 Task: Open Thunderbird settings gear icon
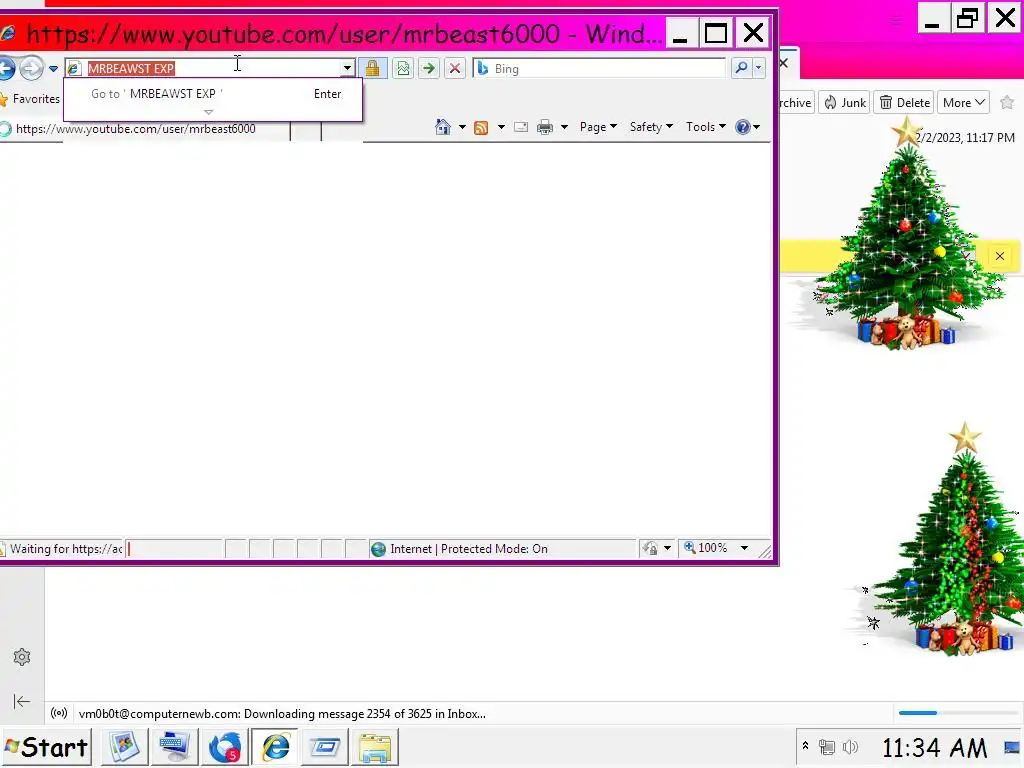22,657
